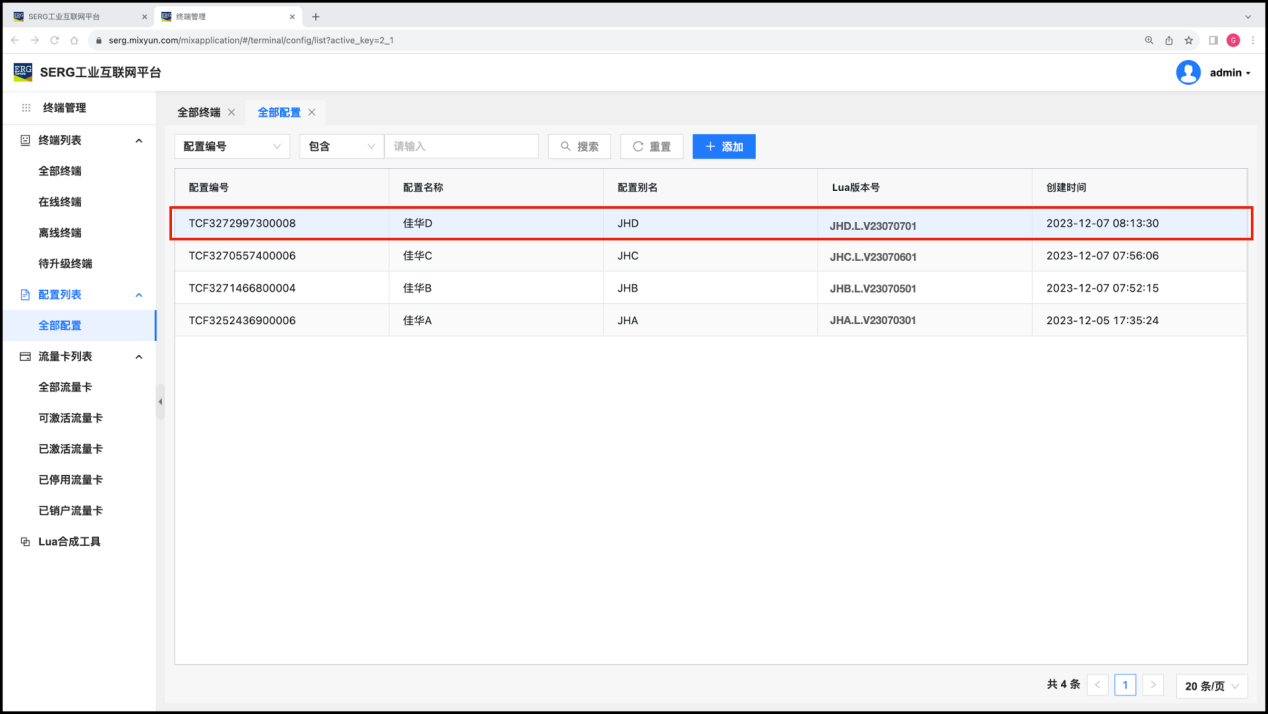Viewport: 1268px width, 714px height.
Task: Open the 配置编号 filter dropdown
Action: 232,146
